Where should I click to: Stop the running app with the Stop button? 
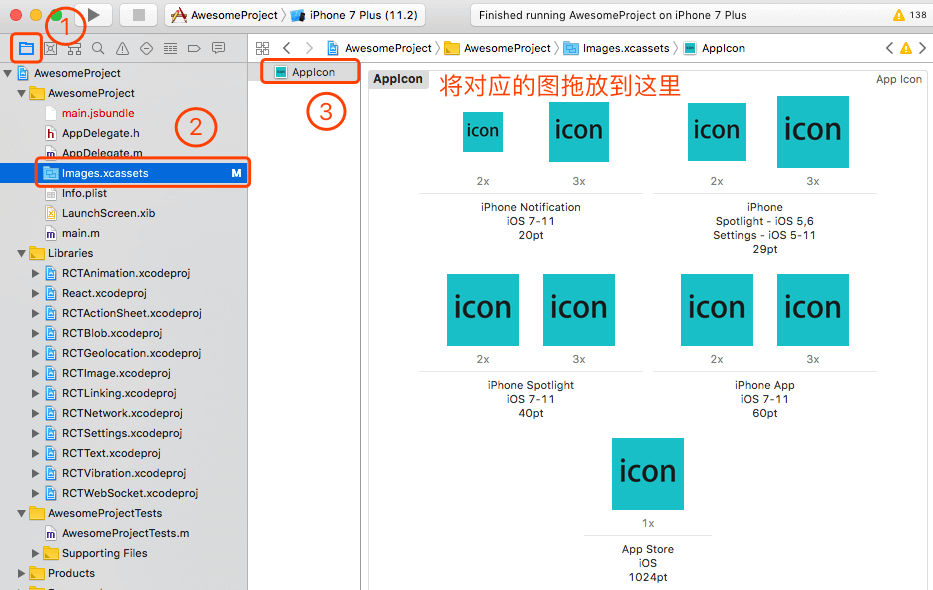pos(139,15)
